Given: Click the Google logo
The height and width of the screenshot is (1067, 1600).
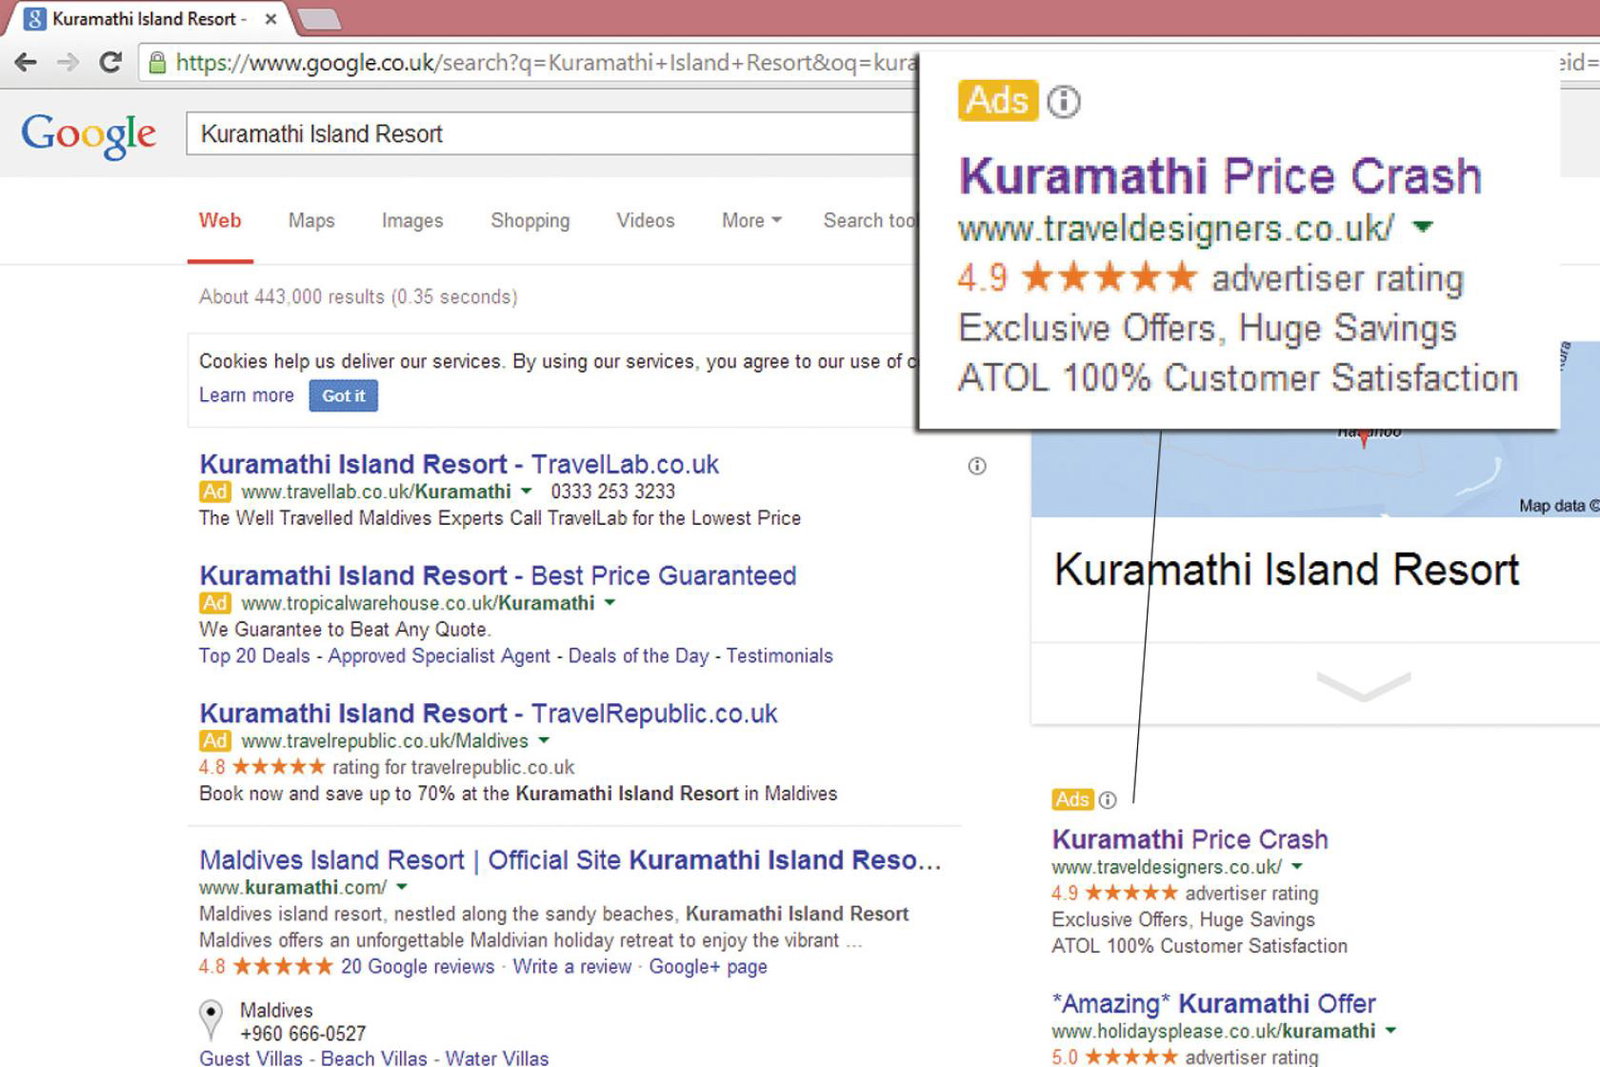Looking at the screenshot, I should pyautogui.click(x=89, y=134).
